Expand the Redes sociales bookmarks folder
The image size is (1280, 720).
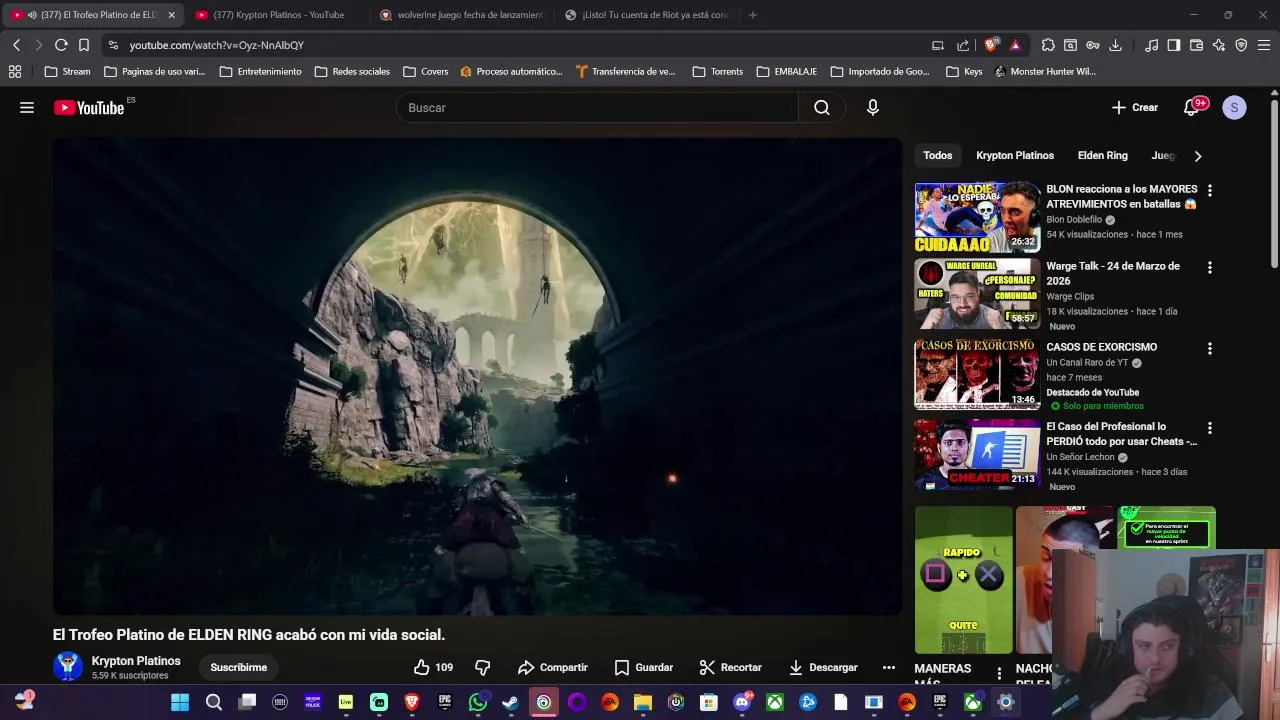[352, 71]
